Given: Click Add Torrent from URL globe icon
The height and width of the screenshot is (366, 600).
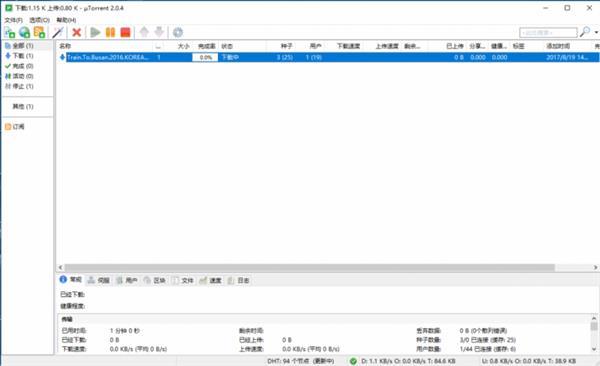Looking at the screenshot, I should [24, 33].
